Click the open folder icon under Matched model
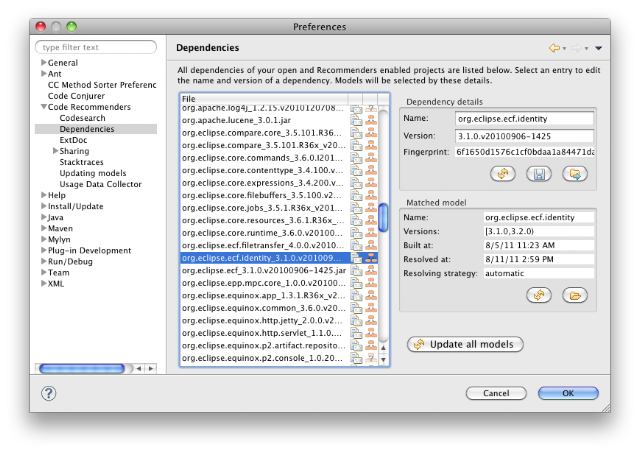Image resolution: width=640 pixels, height=453 pixels. 575,295
